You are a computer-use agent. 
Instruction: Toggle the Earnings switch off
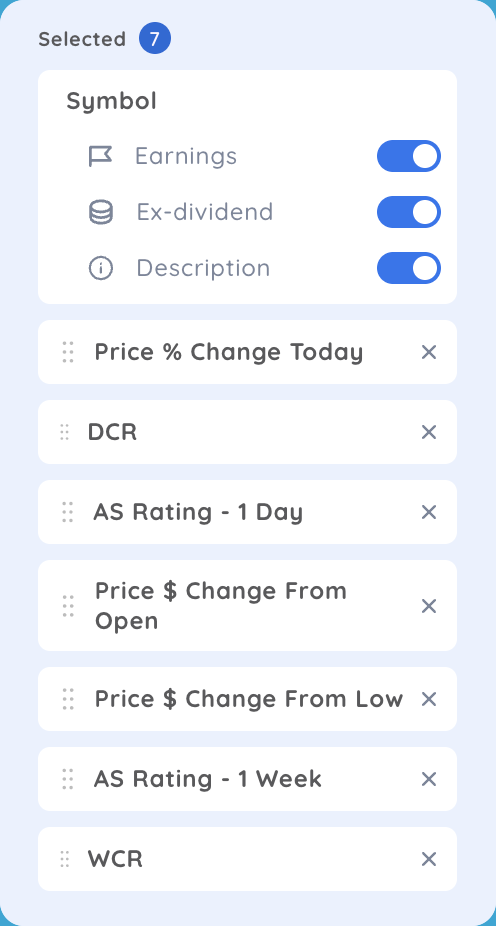409,156
